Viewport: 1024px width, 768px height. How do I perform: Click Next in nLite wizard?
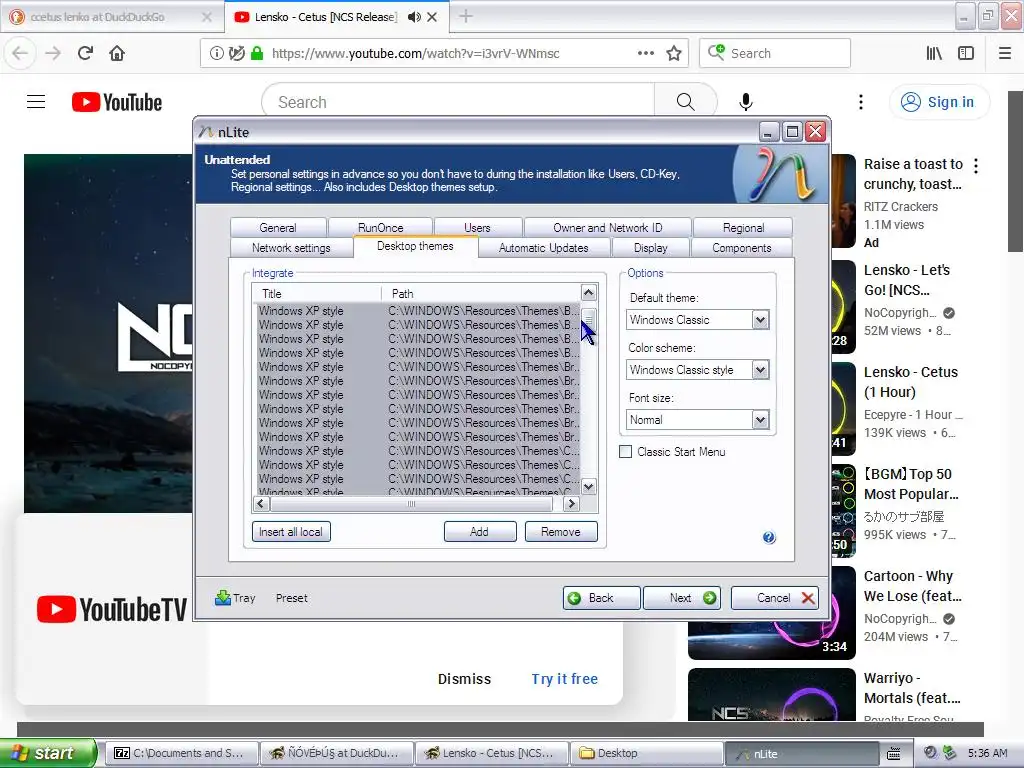(682, 598)
